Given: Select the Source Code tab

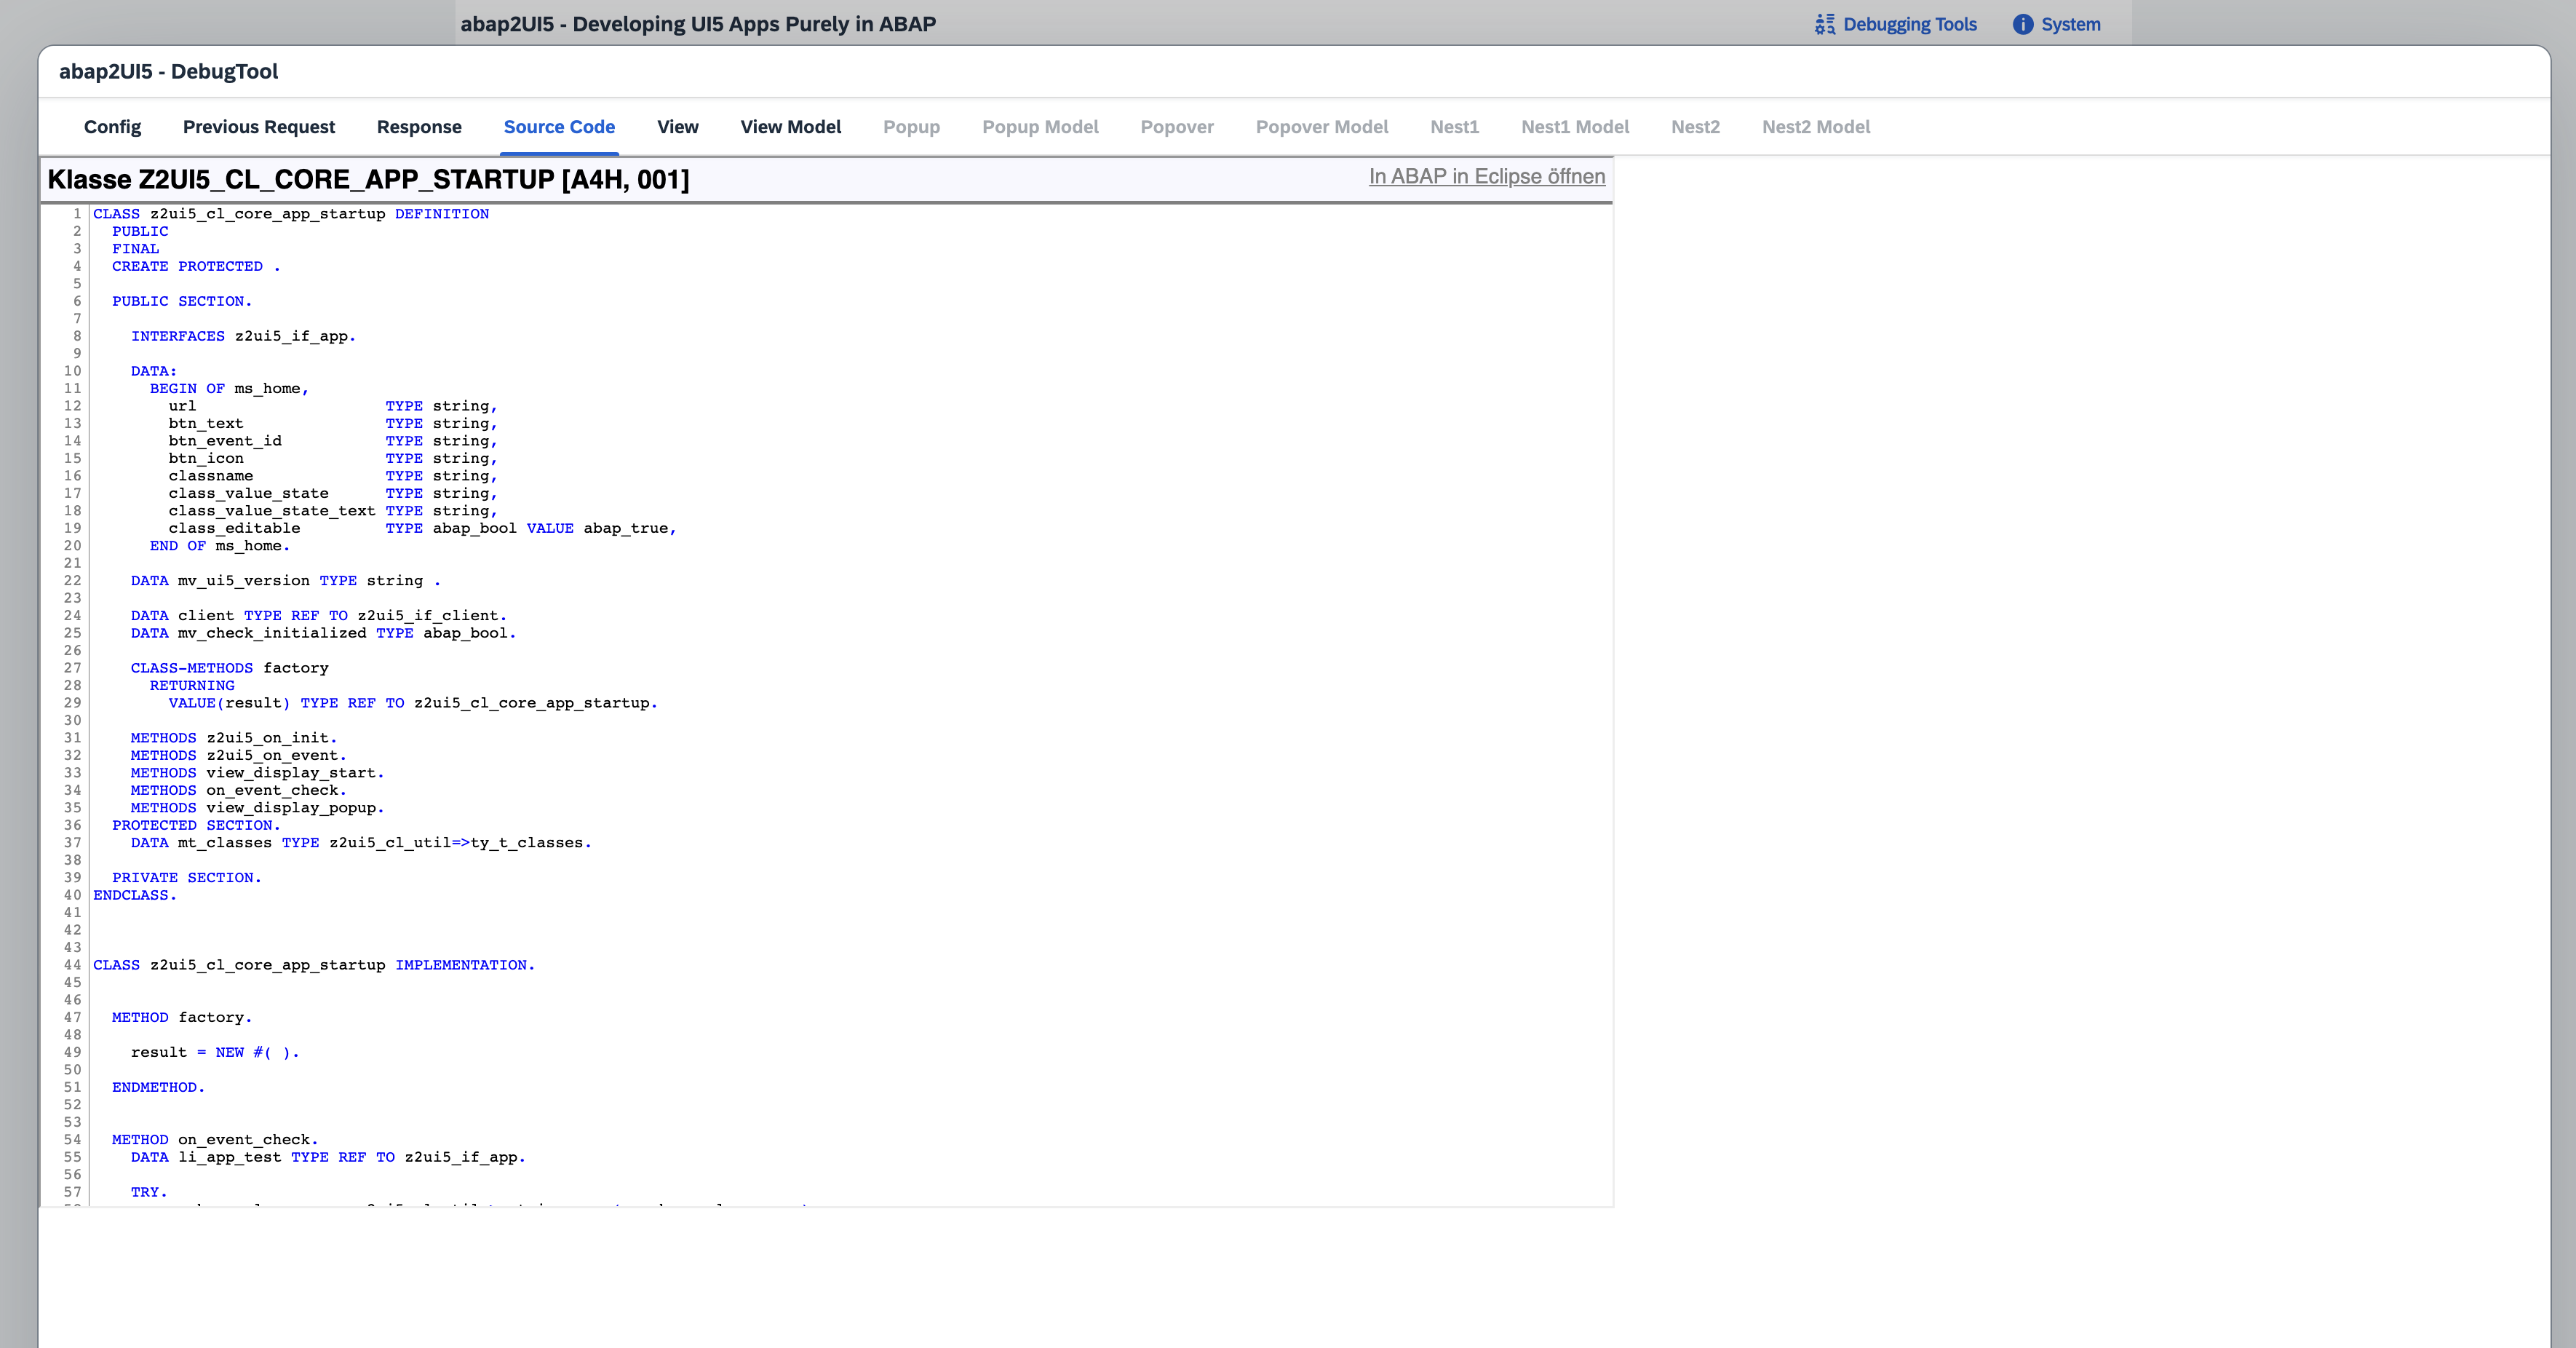Looking at the screenshot, I should tap(558, 127).
